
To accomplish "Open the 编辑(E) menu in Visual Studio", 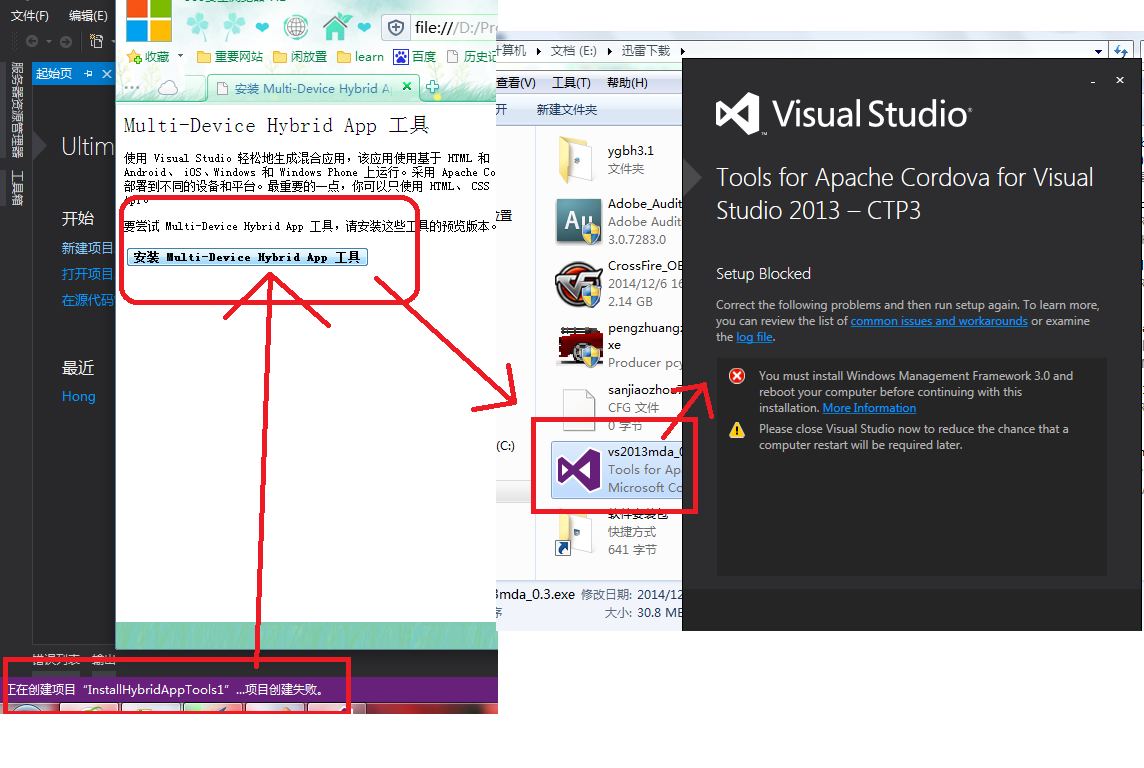I will pos(88,15).
